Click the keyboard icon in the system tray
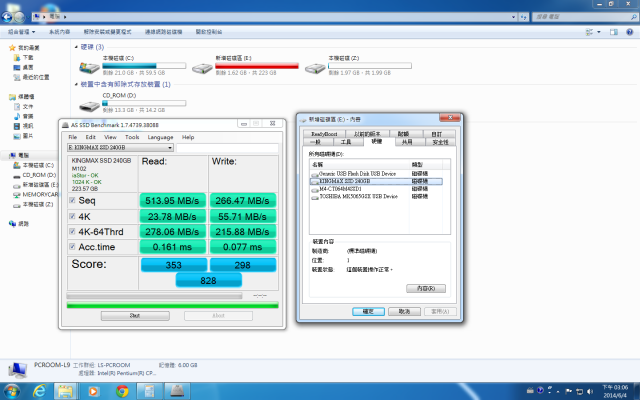 click(x=530, y=391)
